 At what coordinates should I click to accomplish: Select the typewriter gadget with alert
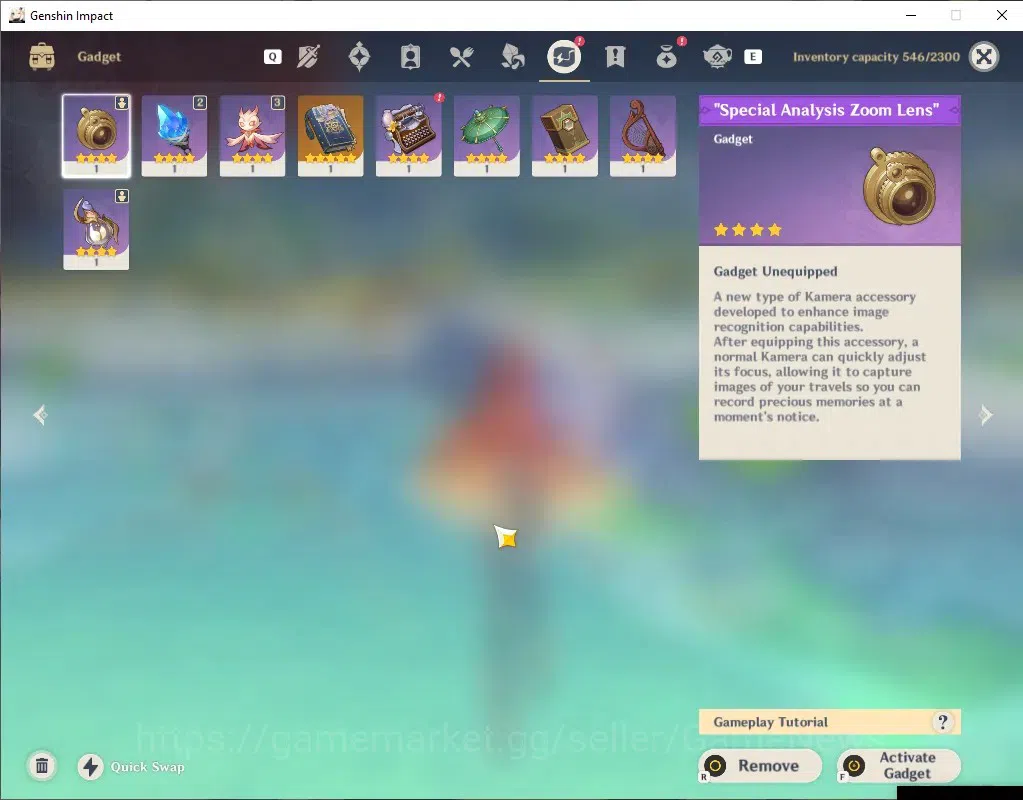[x=408, y=136]
